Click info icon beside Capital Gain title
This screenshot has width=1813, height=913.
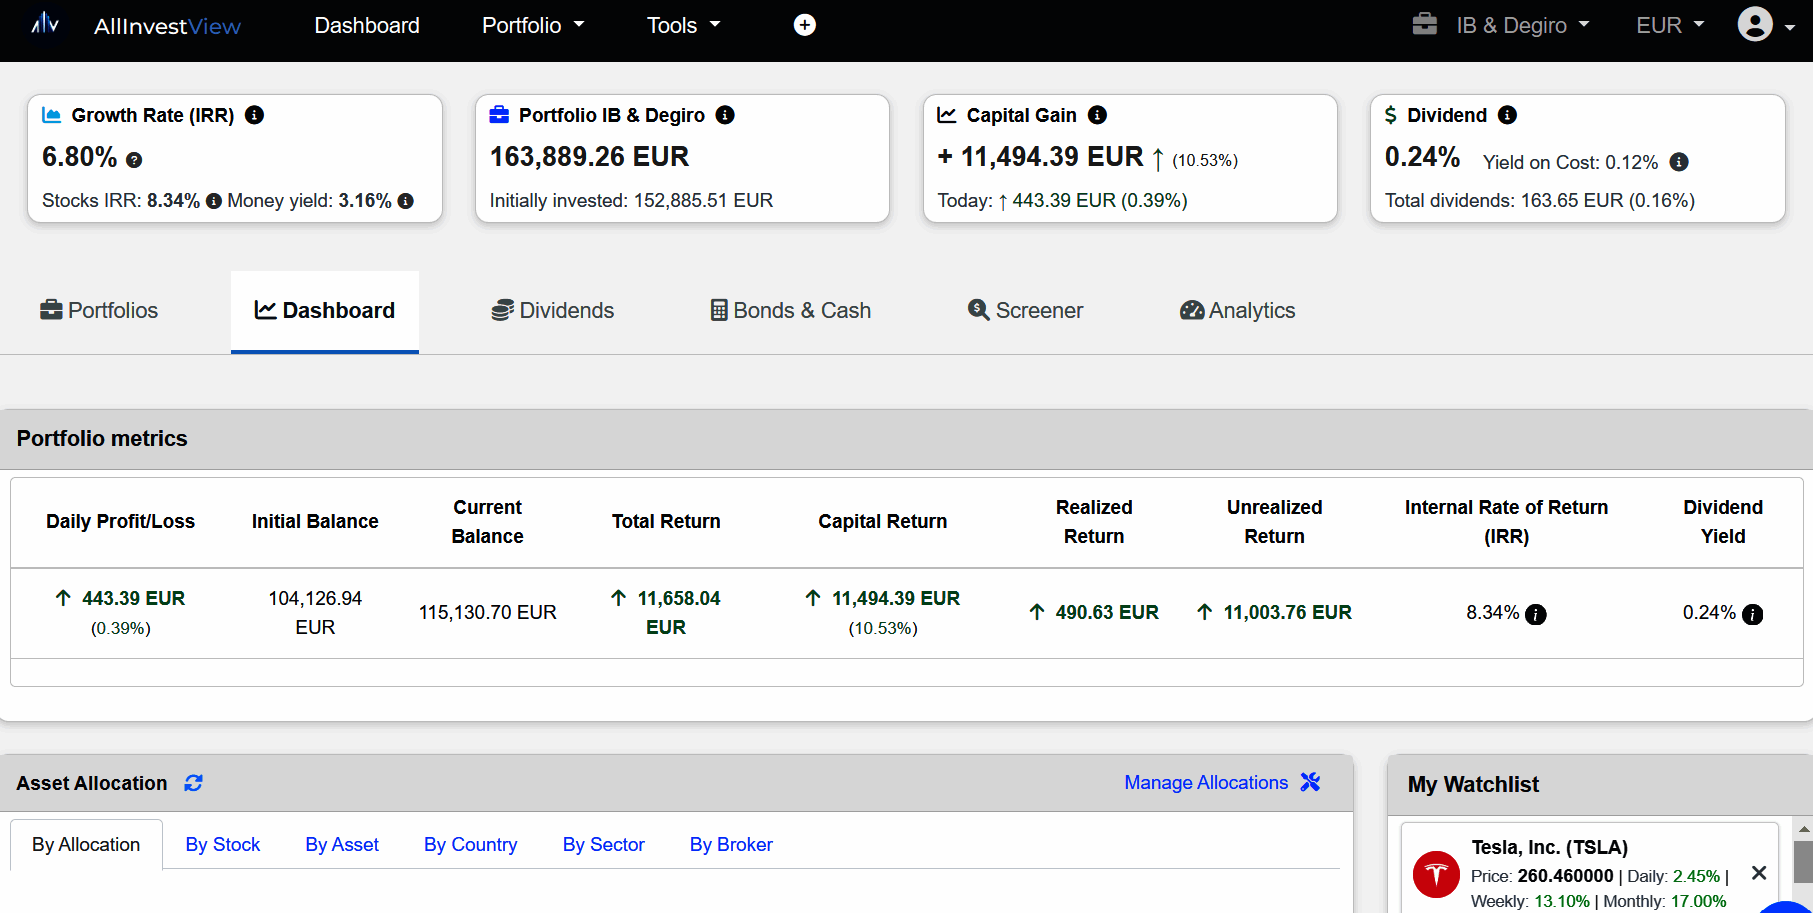[x=1097, y=115]
